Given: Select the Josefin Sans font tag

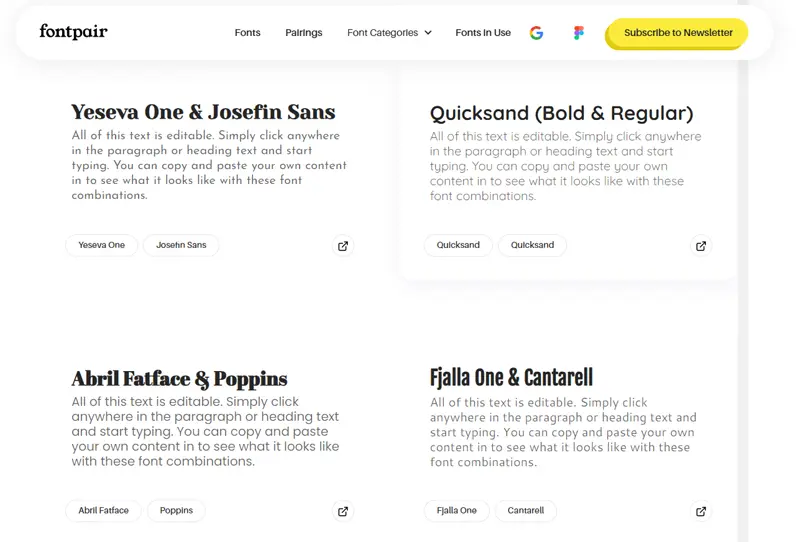Looking at the screenshot, I should tap(181, 245).
